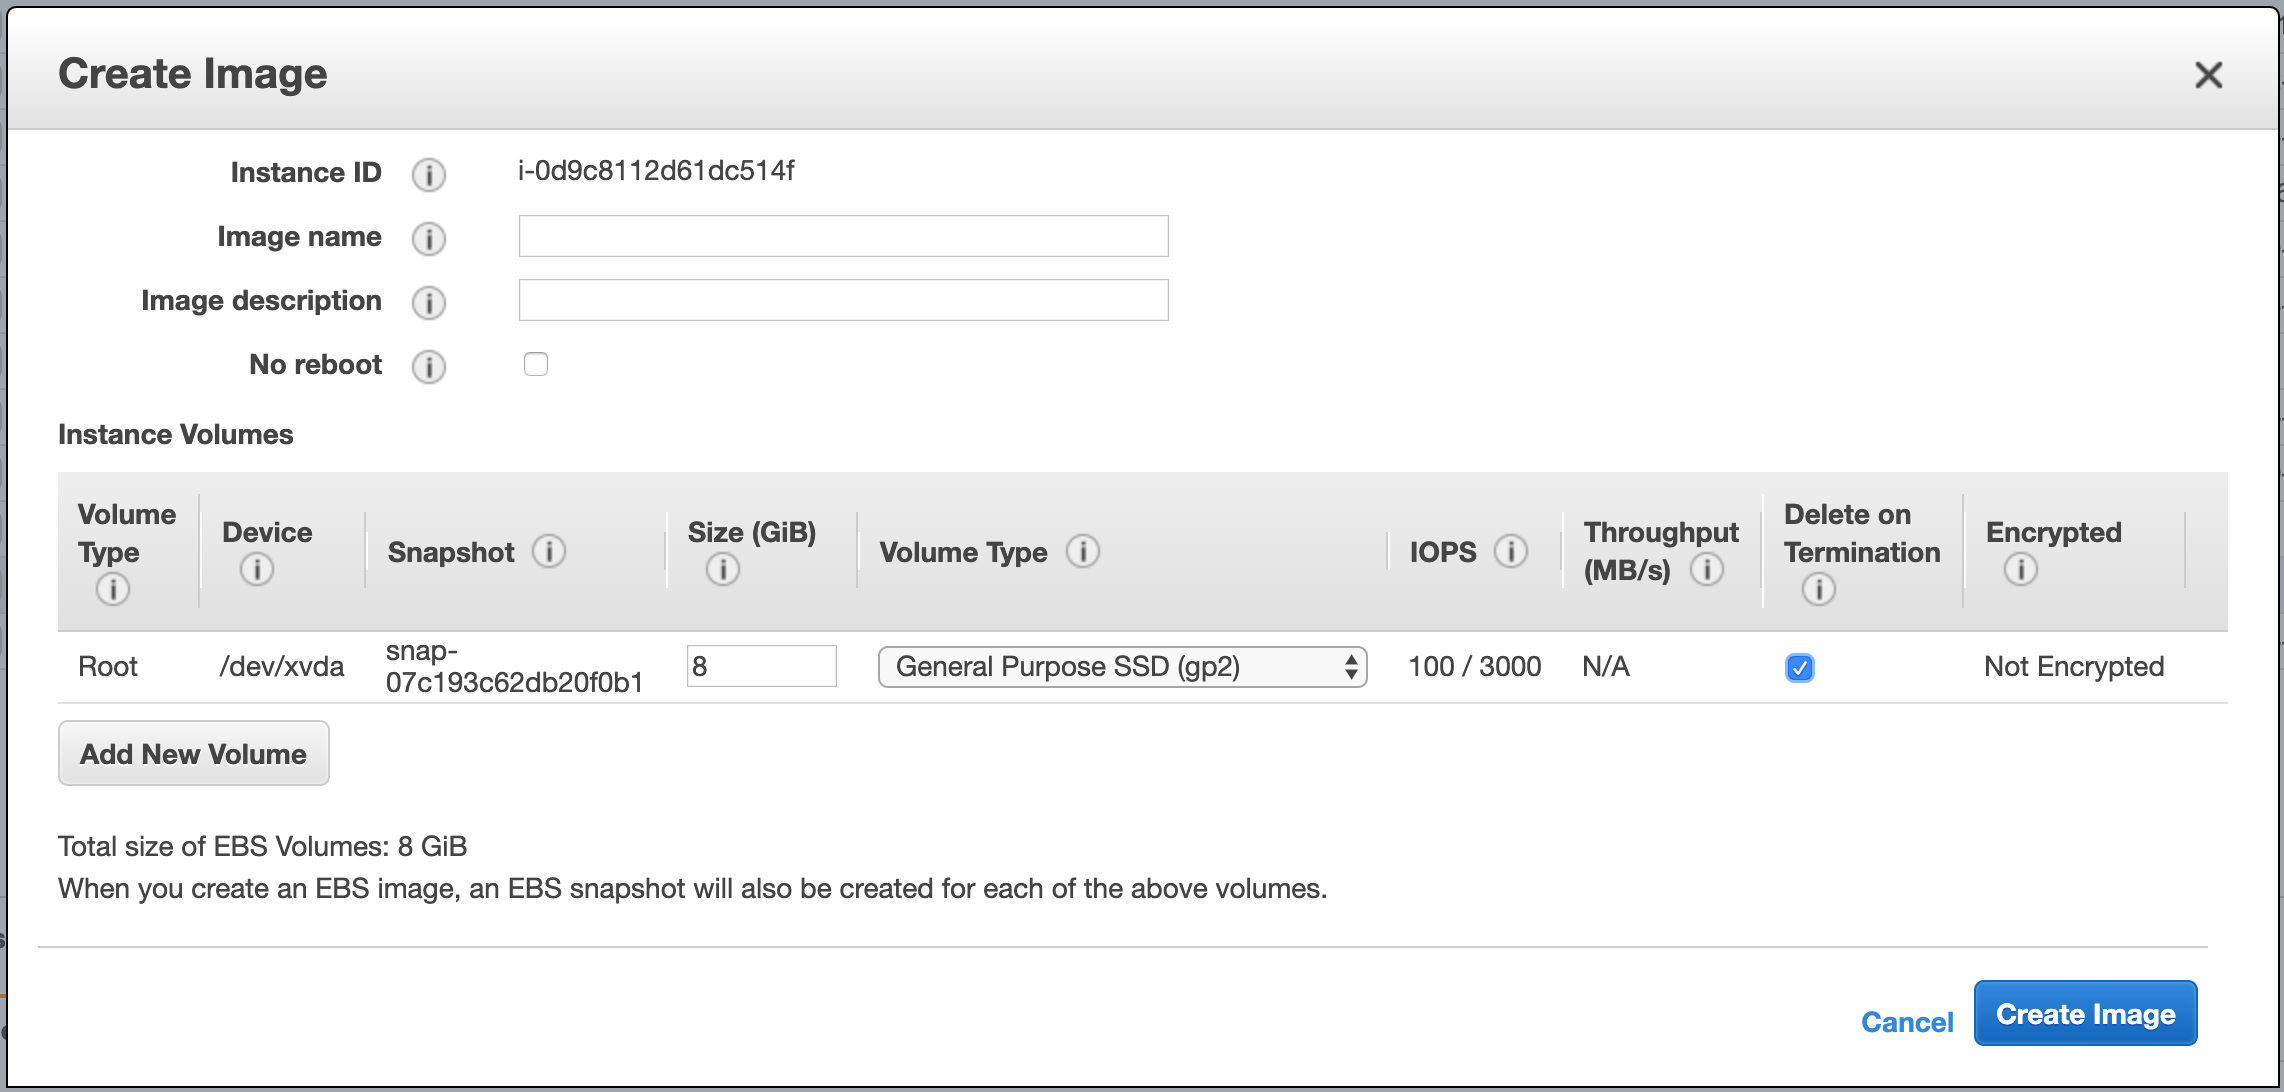2284x1092 pixels.
Task: Click the 100 / 3000 IOPS value
Action: (1475, 667)
